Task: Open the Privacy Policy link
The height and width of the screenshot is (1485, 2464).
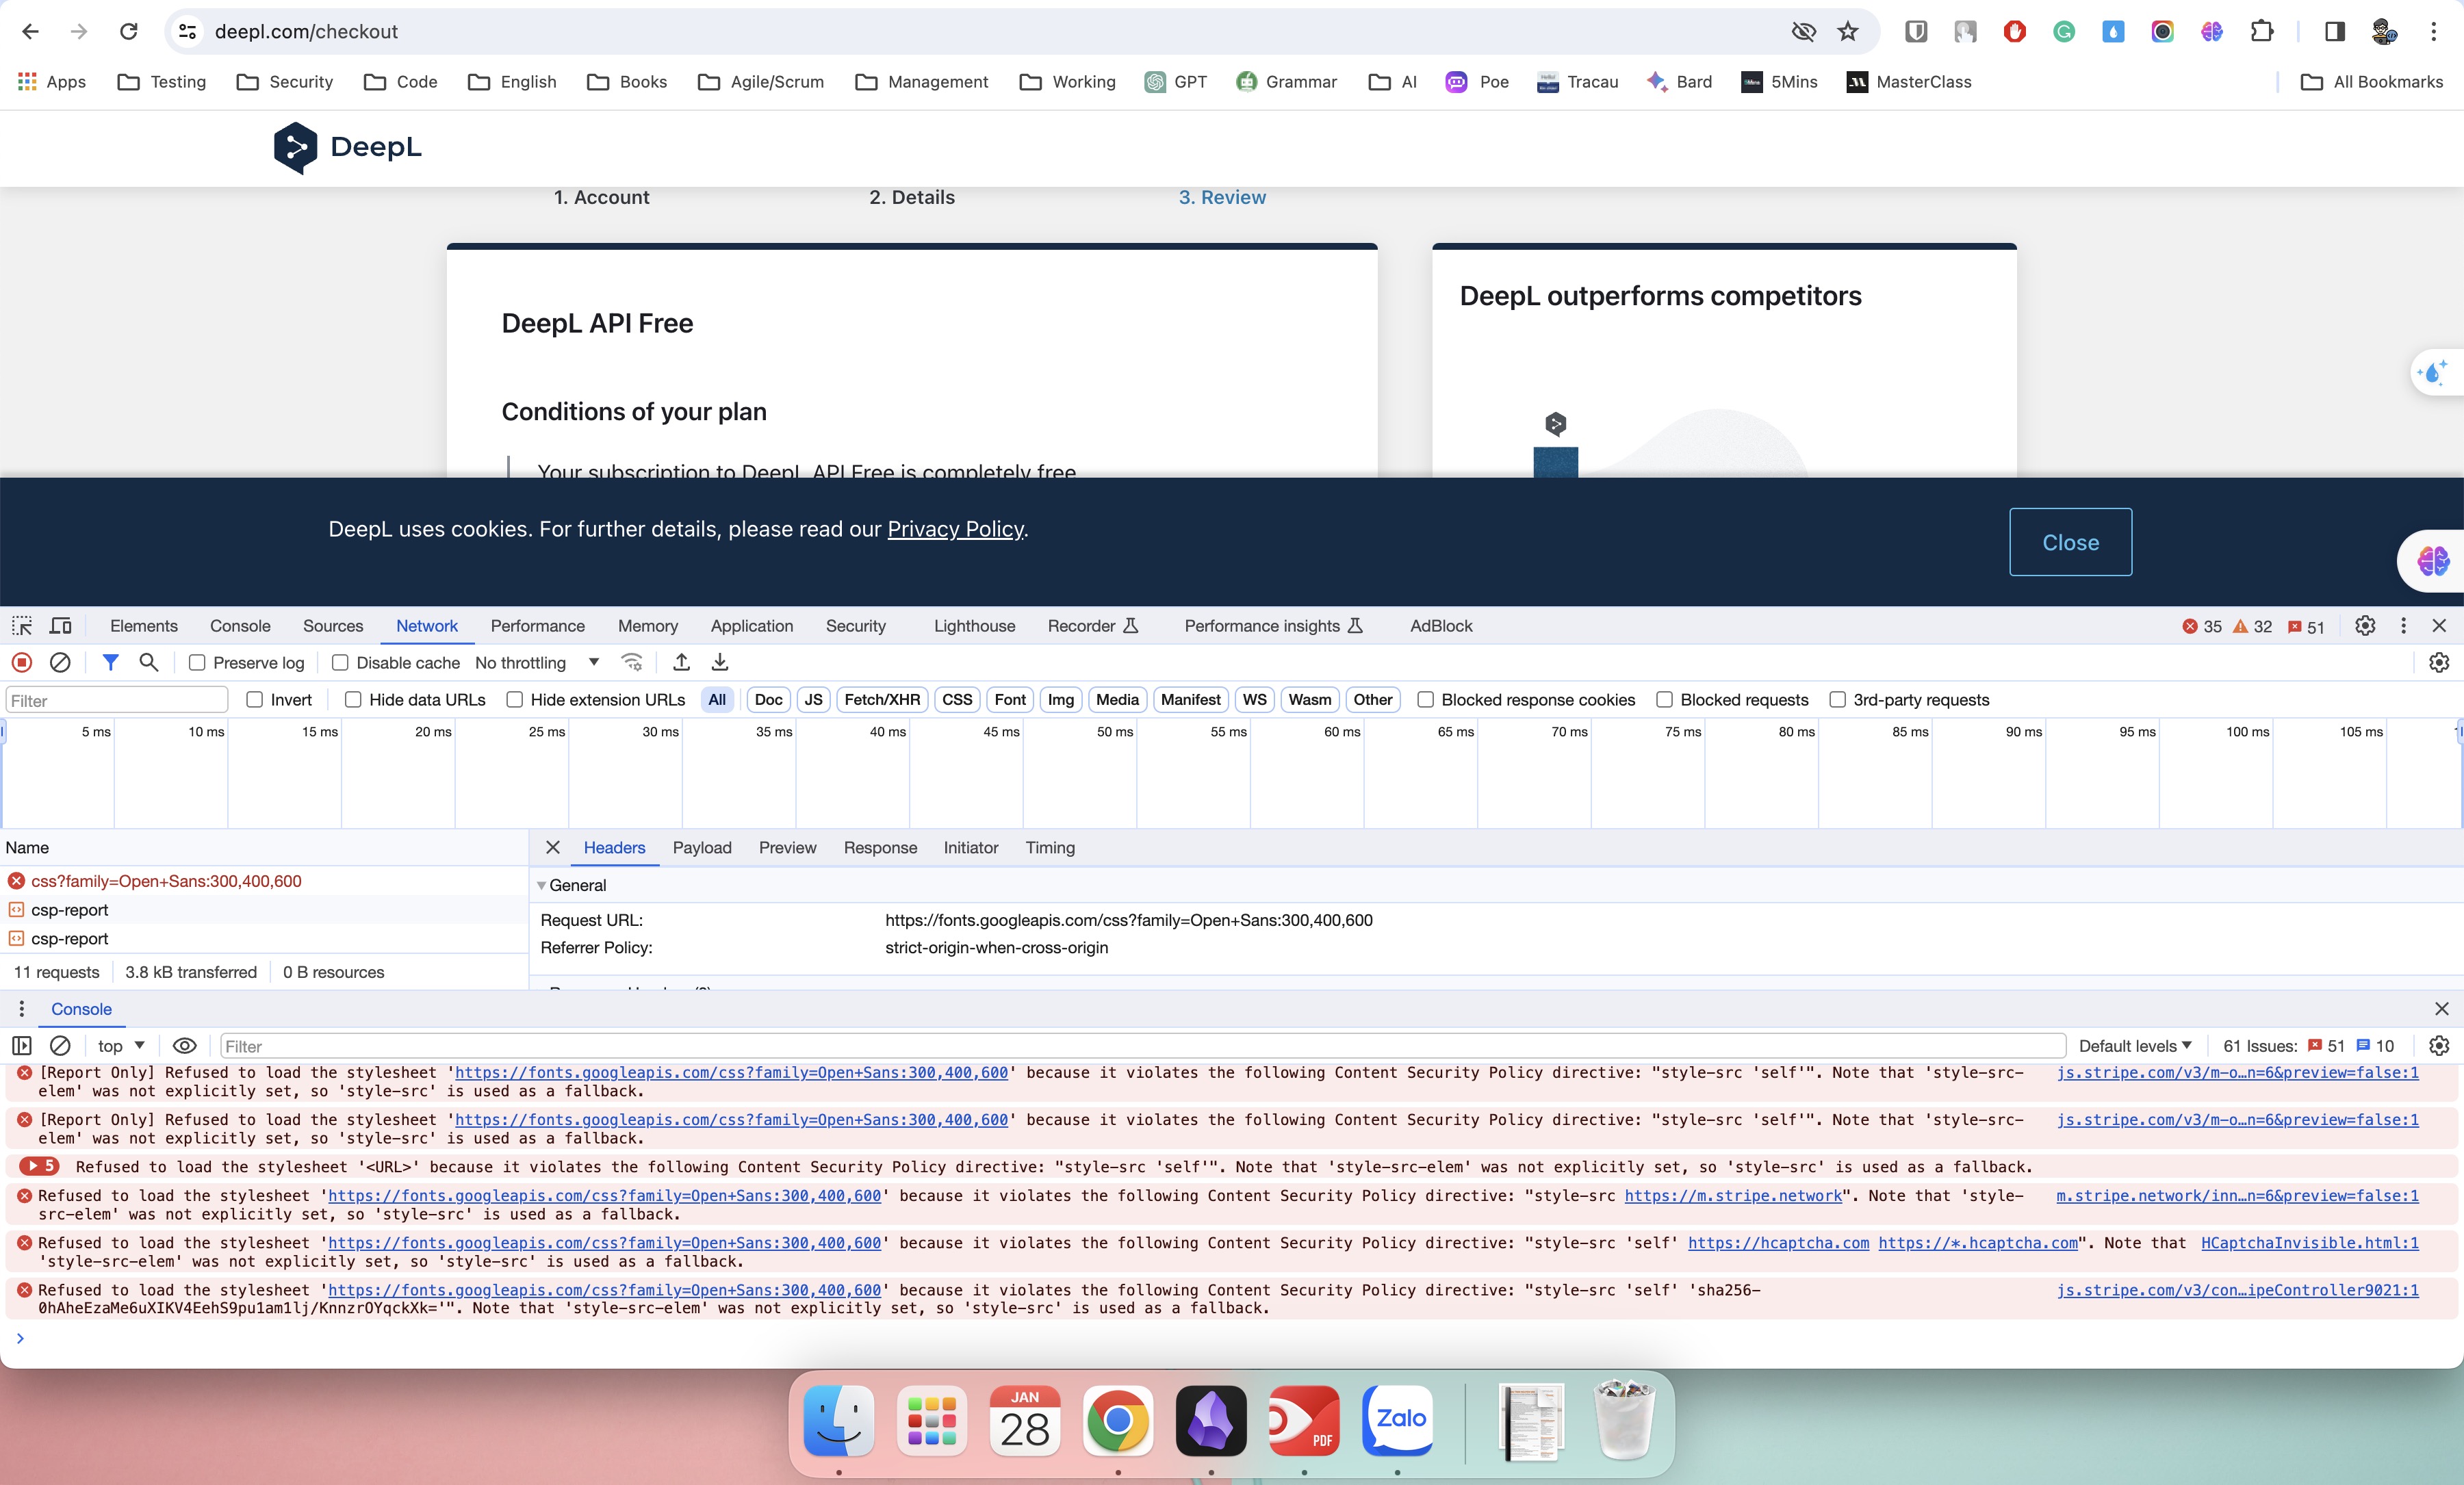Action: pos(955,529)
